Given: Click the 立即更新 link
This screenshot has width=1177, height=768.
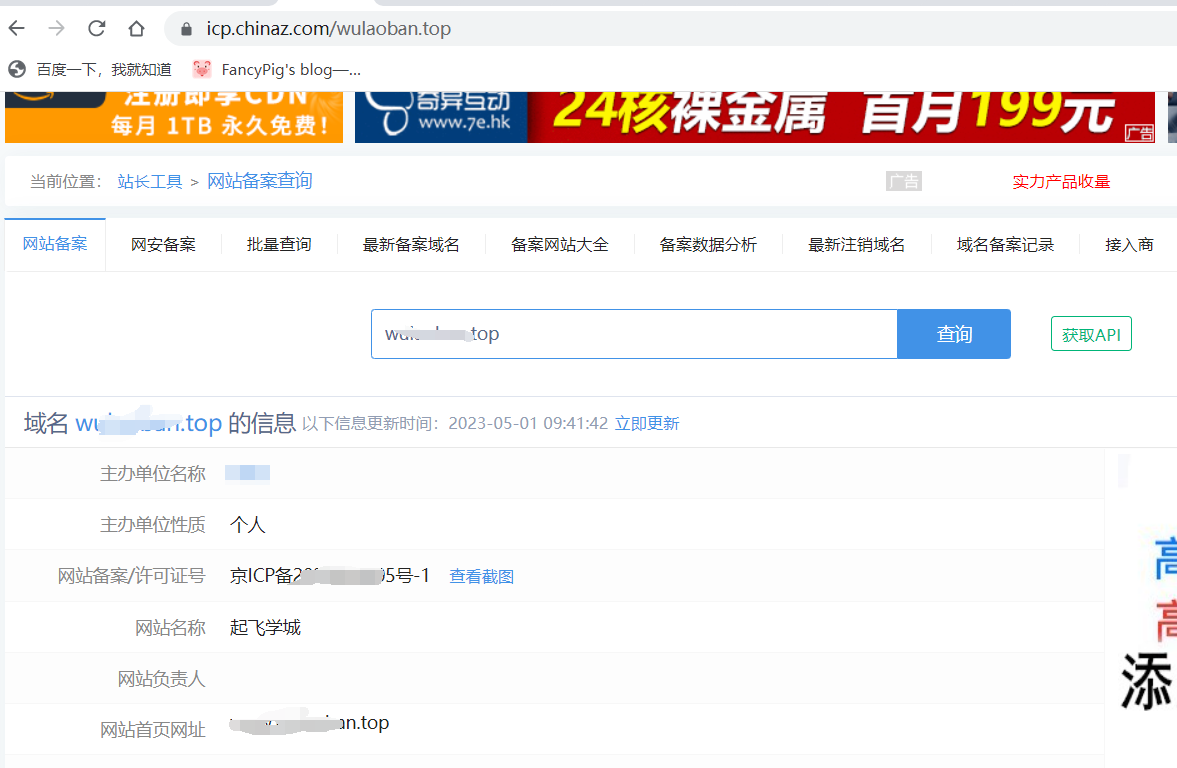Looking at the screenshot, I should pyautogui.click(x=647, y=424).
